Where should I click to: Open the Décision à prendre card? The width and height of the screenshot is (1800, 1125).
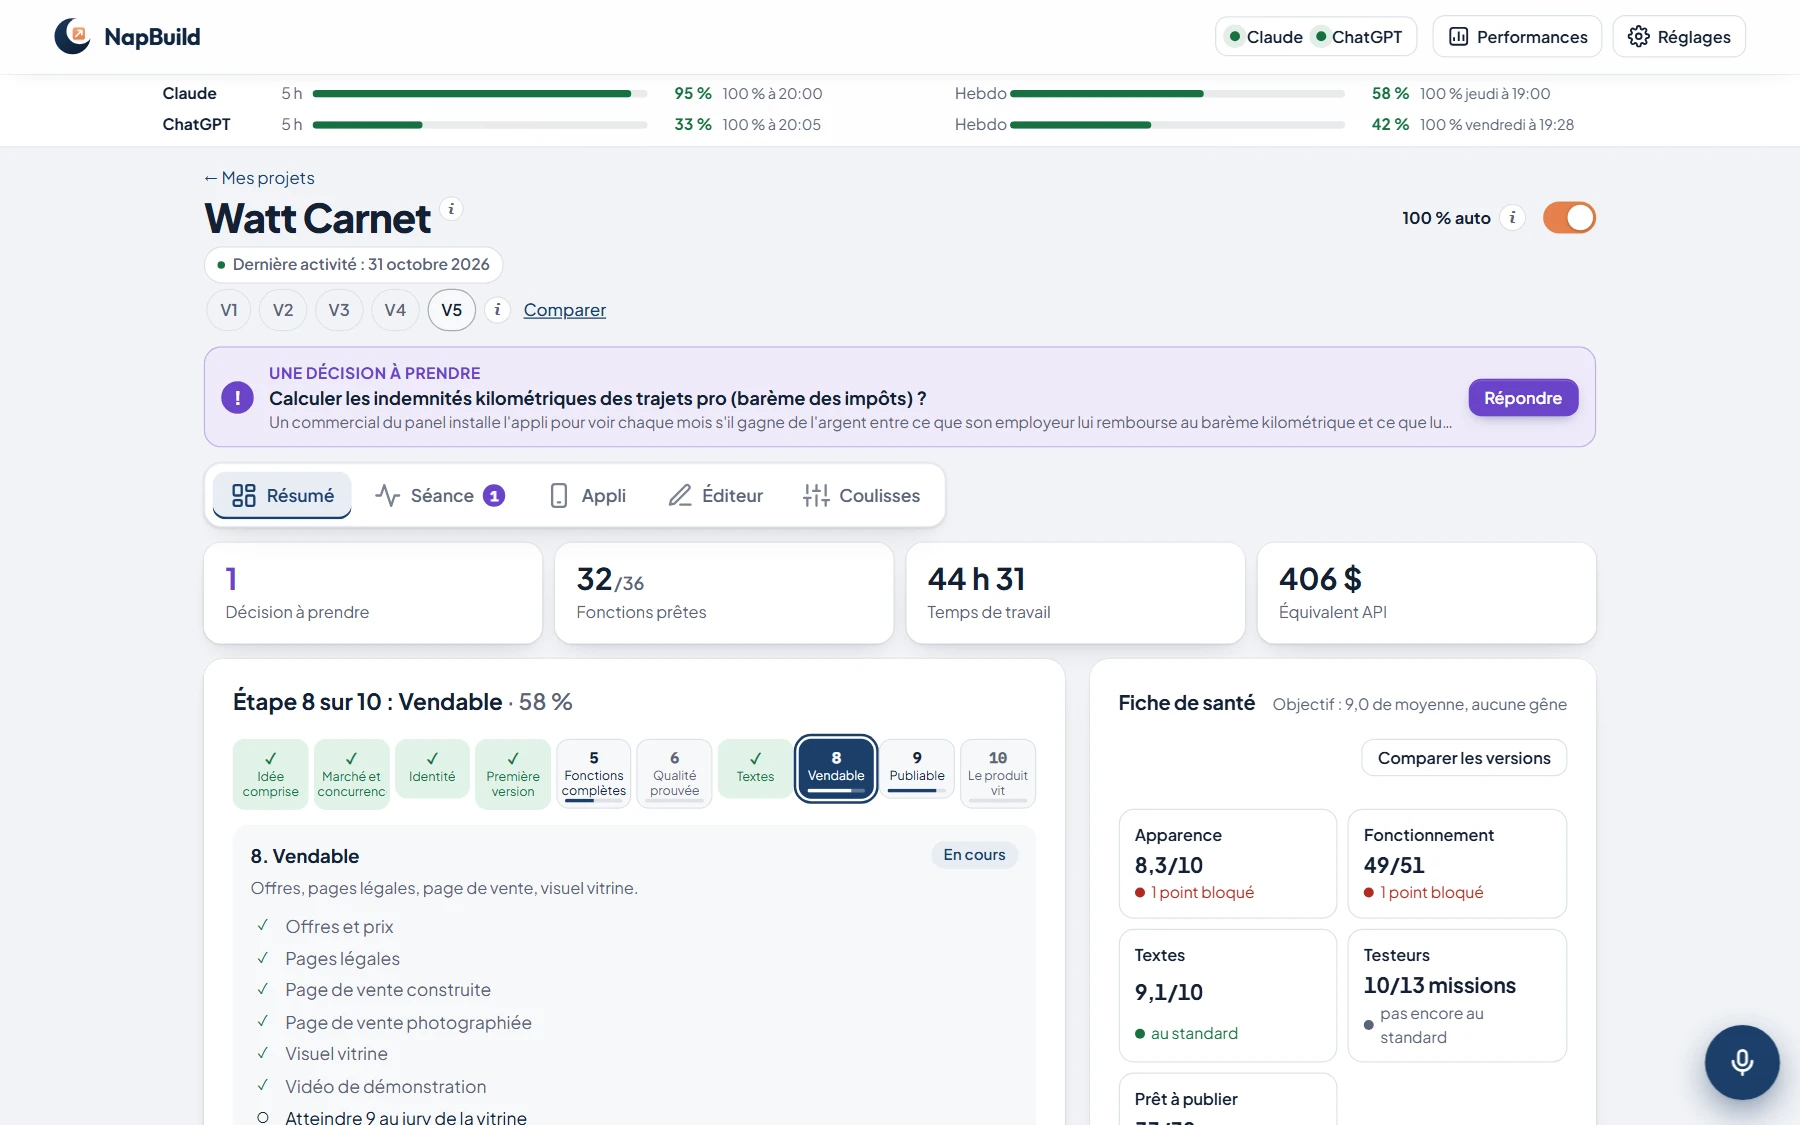point(373,593)
